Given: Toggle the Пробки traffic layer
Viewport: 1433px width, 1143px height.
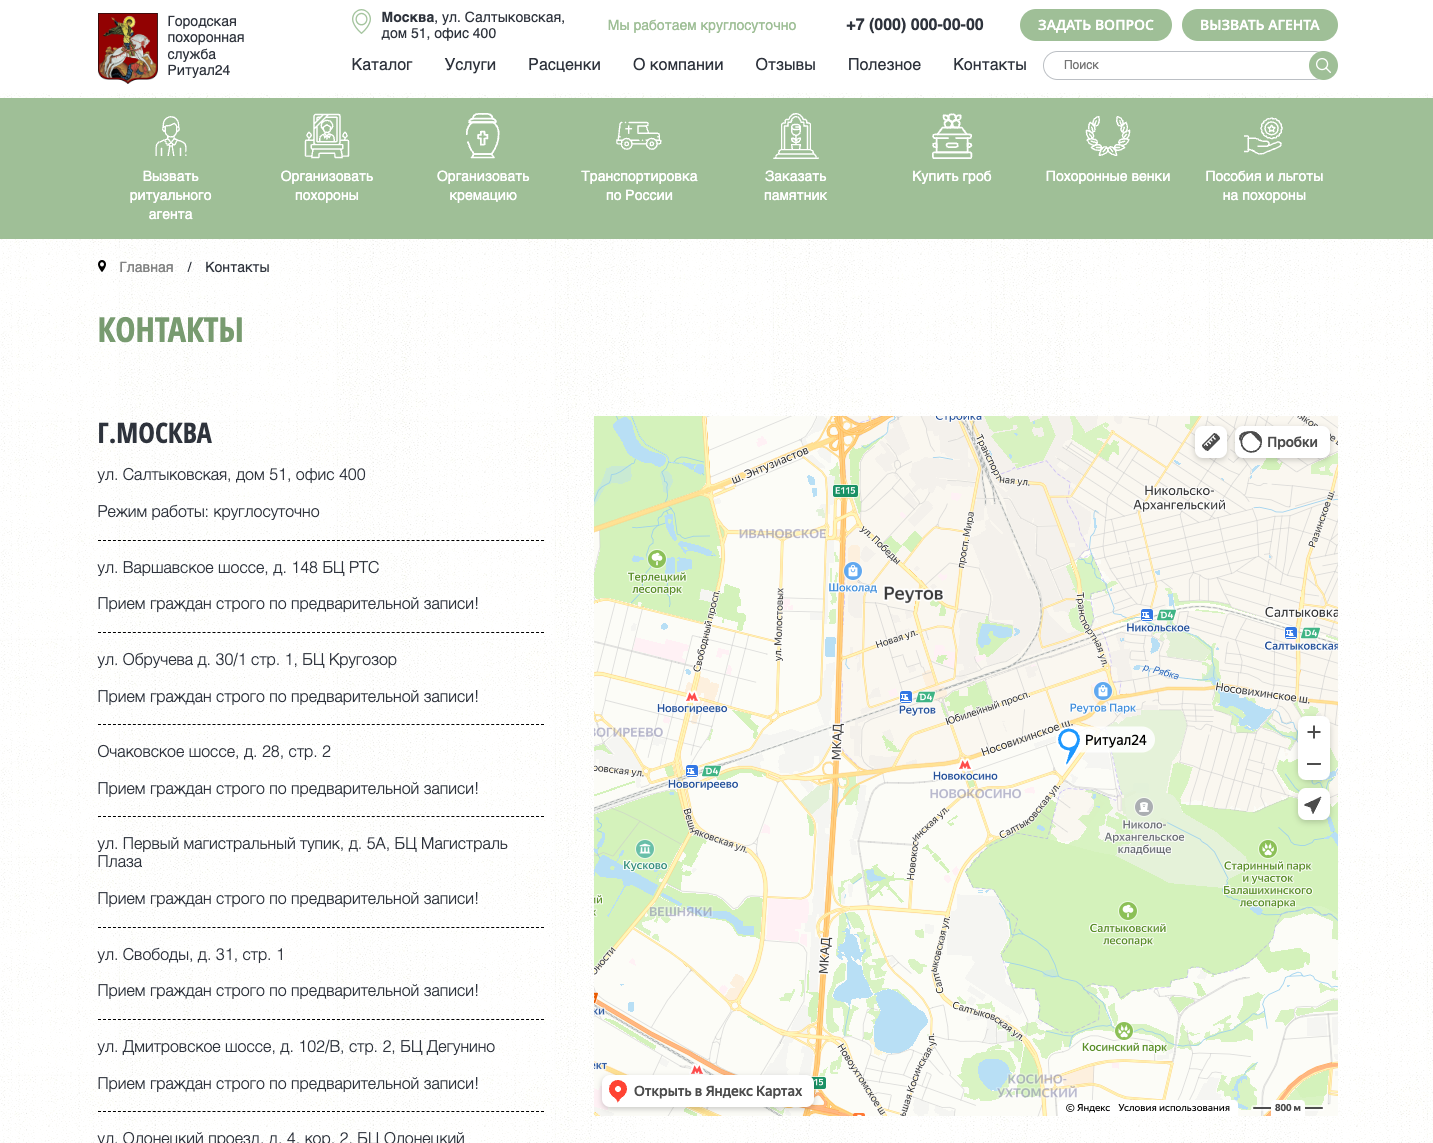Looking at the screenshot, I should tap(1281, 442).
